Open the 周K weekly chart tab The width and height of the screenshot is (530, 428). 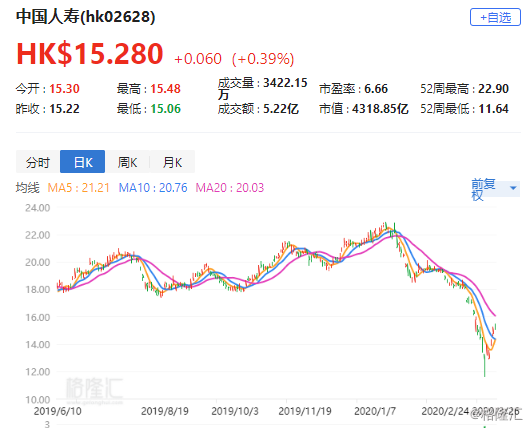click(x=127, y=162)
